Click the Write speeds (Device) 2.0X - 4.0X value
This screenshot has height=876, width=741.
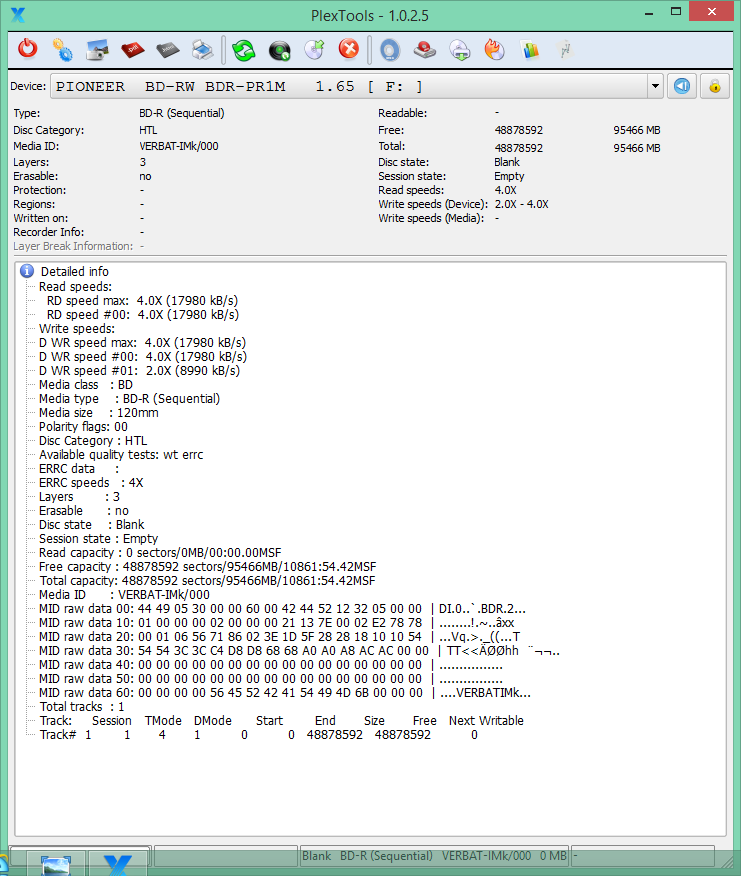click(521, 204)
